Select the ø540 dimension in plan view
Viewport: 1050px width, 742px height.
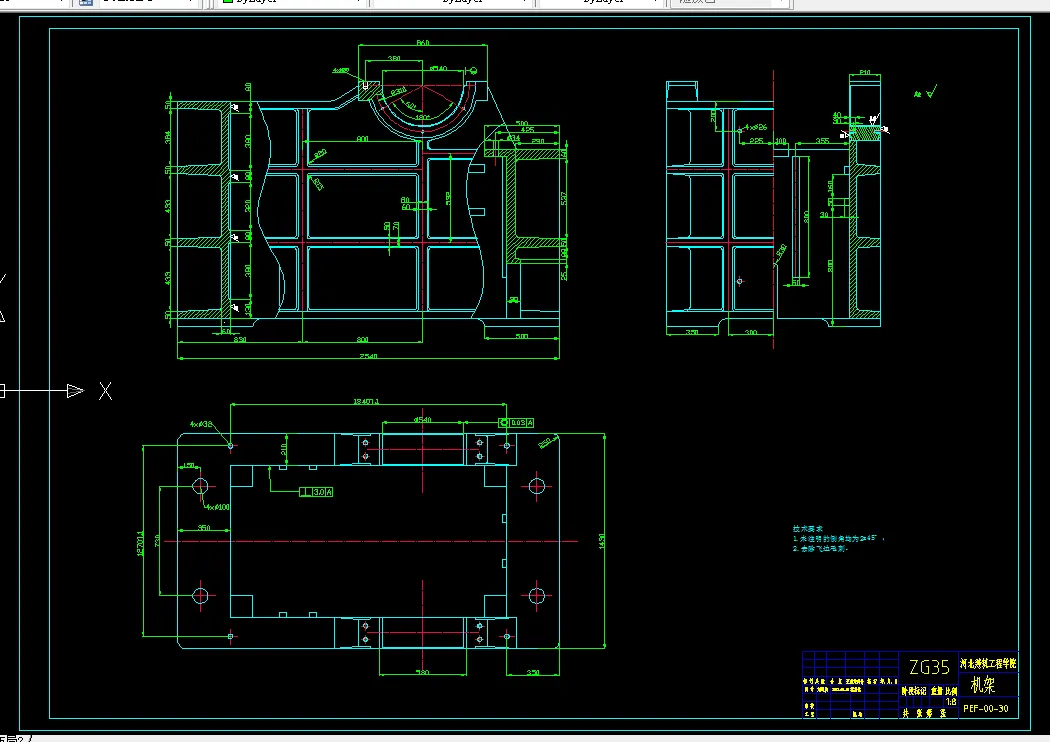(423, 420)
